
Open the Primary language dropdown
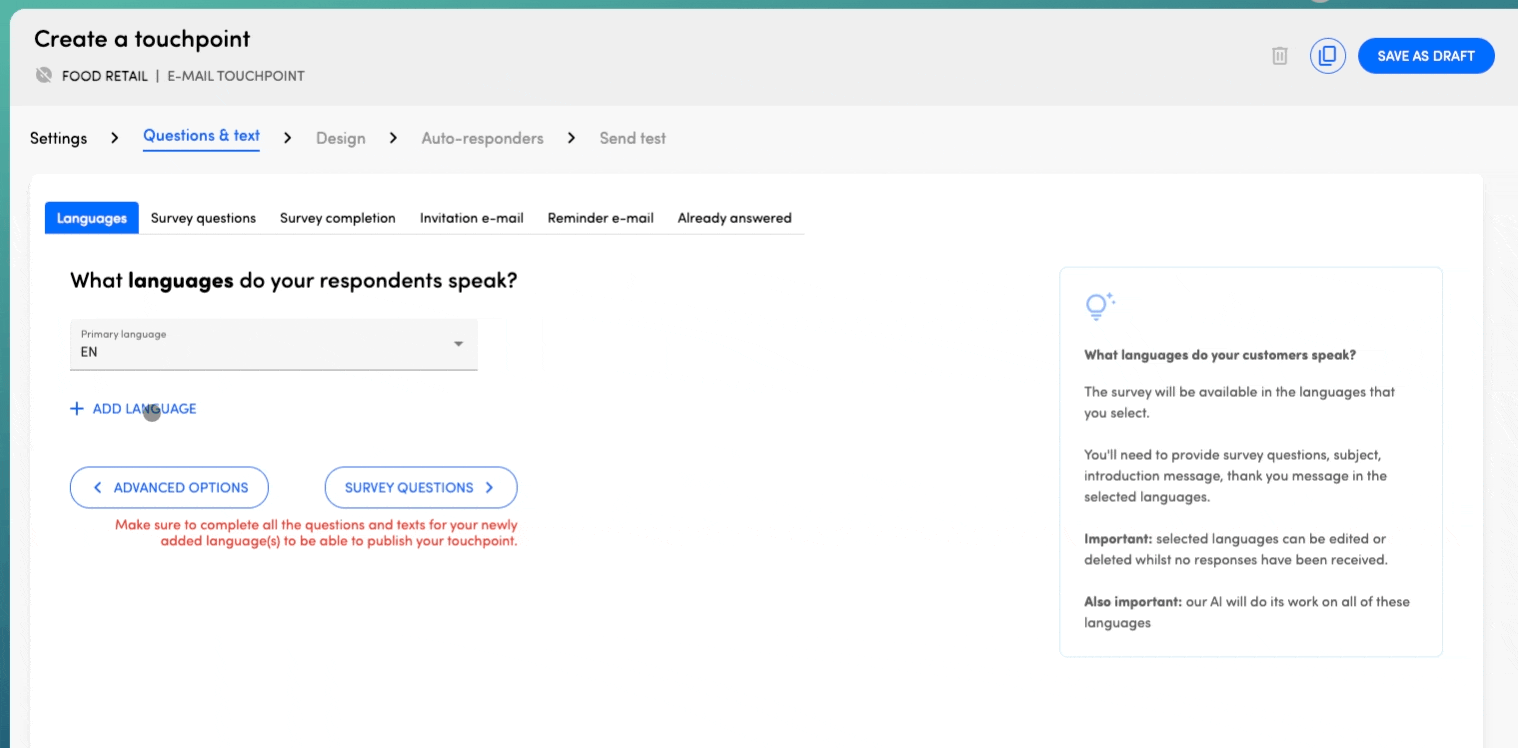pos(260,345)
